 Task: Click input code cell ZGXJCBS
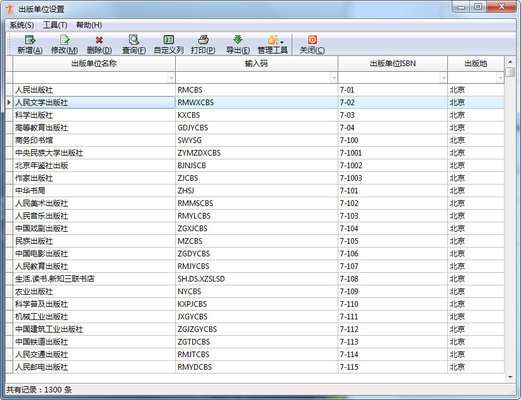pyautogui.click(x=256, y=229)
